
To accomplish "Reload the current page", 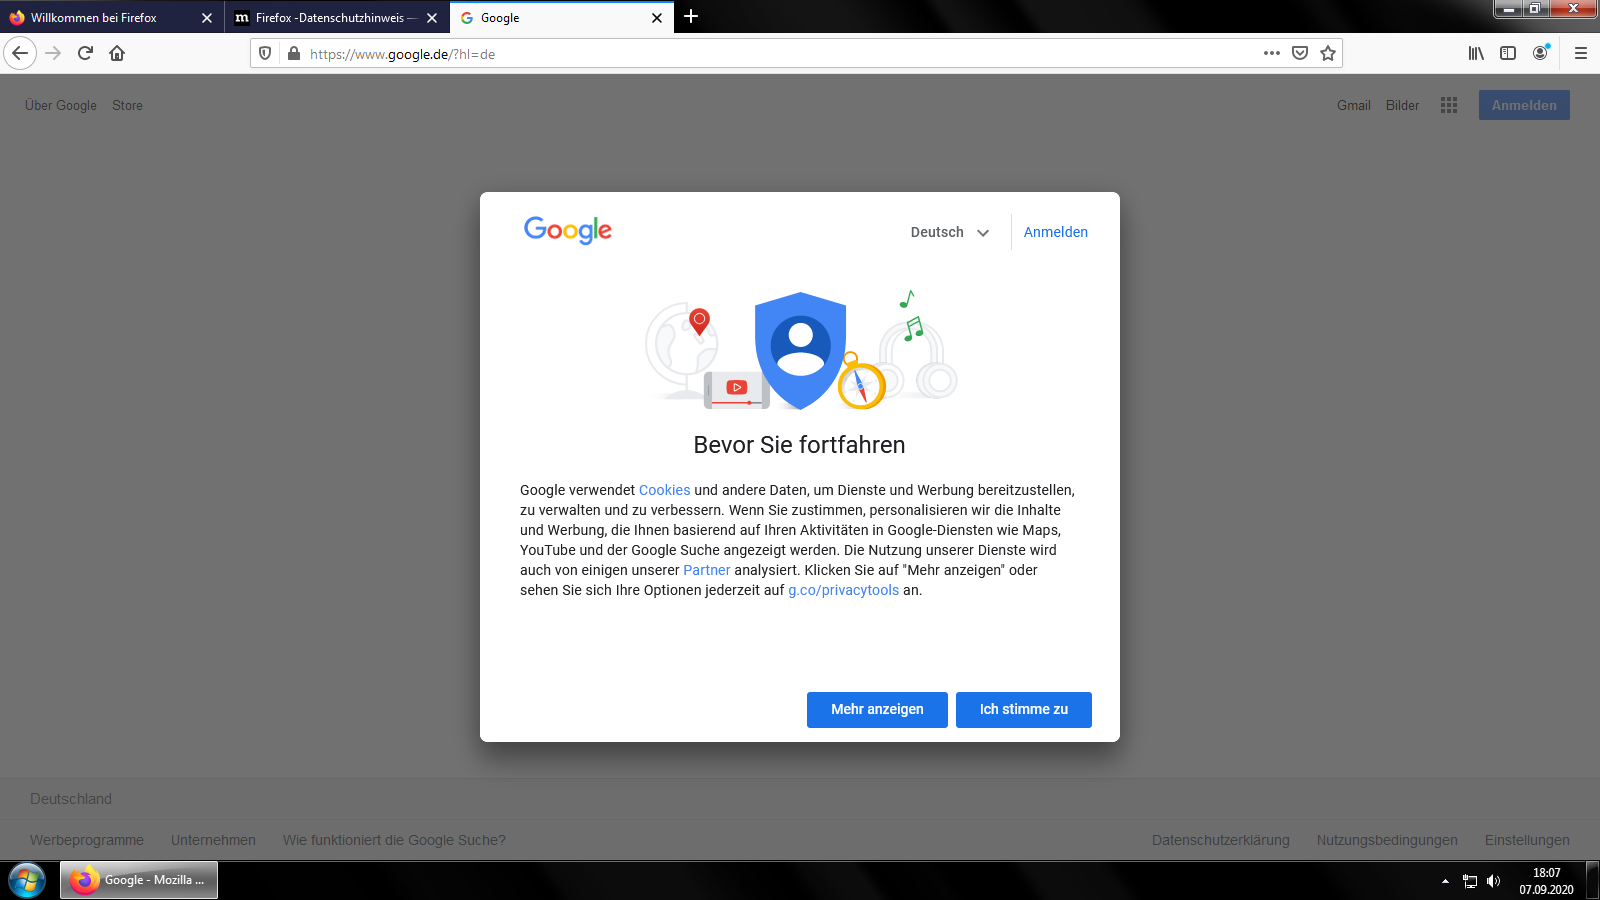I will tap(85, 53).
